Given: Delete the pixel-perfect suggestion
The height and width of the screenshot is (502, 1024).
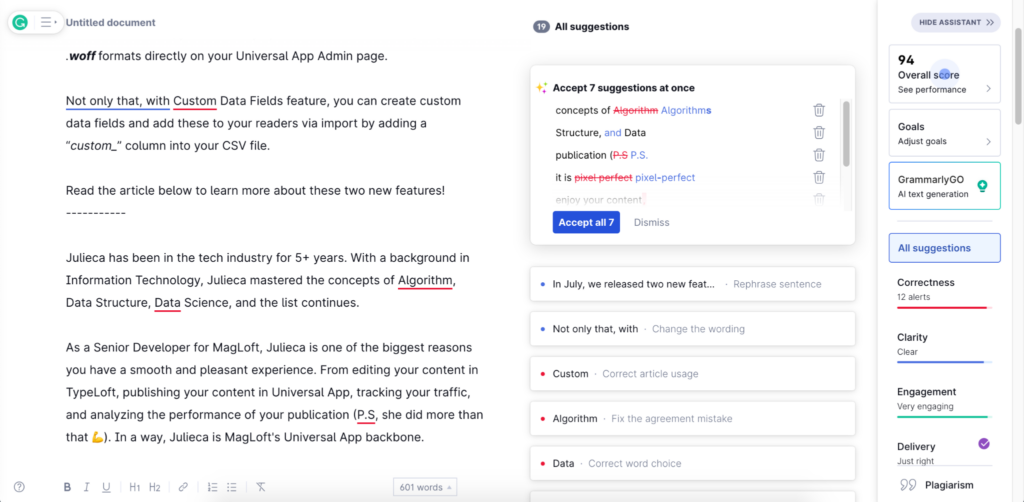Looking at the screenshot, I should [819, 177].
